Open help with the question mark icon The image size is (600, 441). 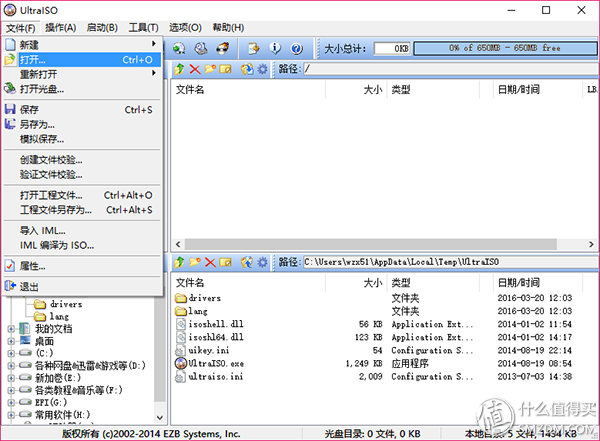(x=297, y=48)
